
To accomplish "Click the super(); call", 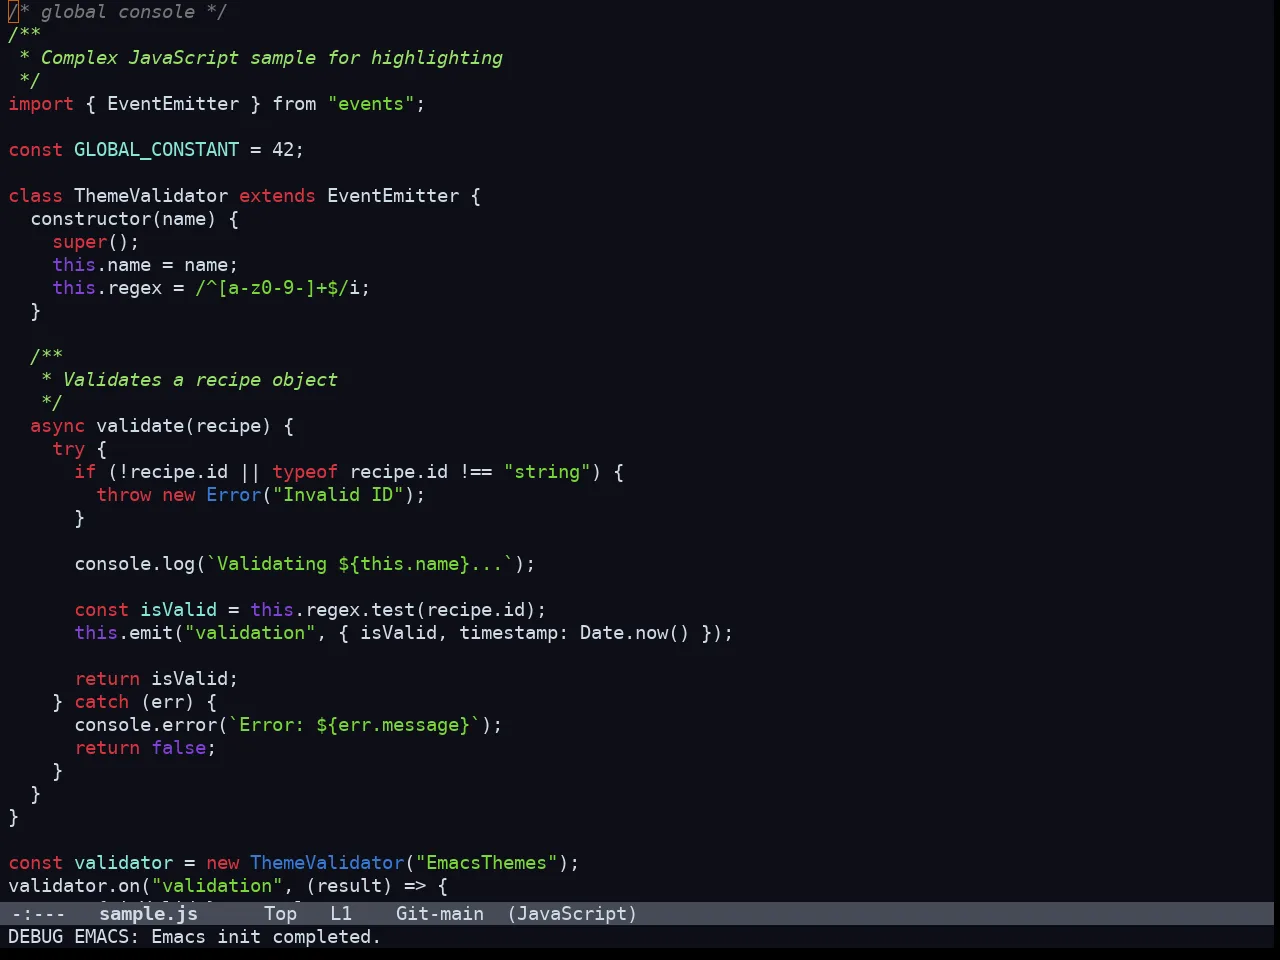I will click(x=96, y=242).
